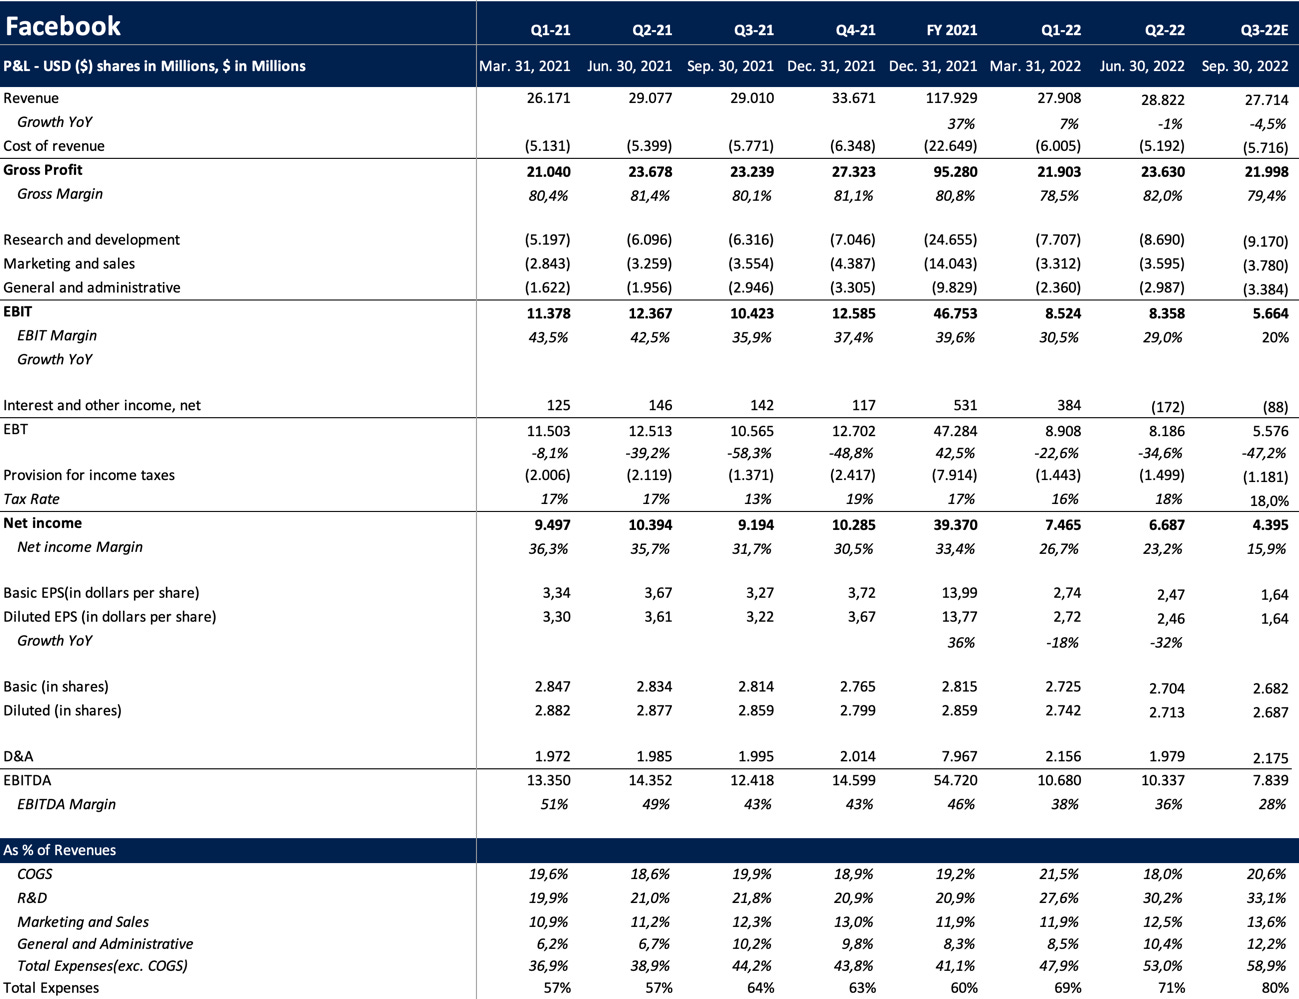Select FY 2021 diluted EPS 13,77
Screen dimensions: 1299x999
coord(959,618)
